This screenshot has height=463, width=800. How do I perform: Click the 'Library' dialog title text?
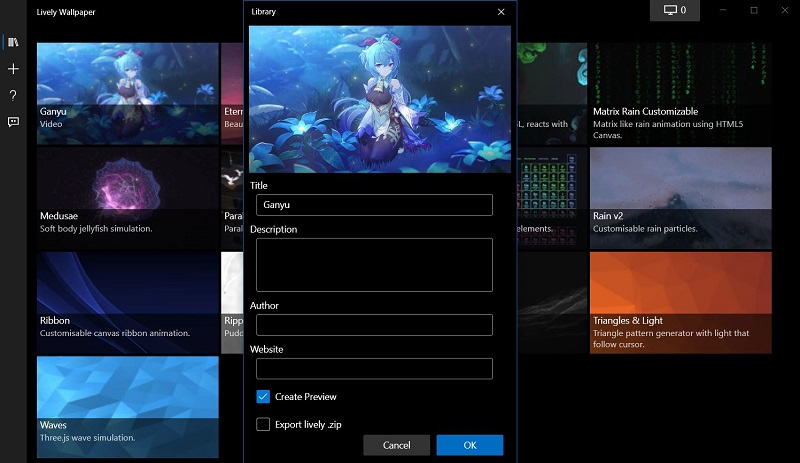click(263, 12)
